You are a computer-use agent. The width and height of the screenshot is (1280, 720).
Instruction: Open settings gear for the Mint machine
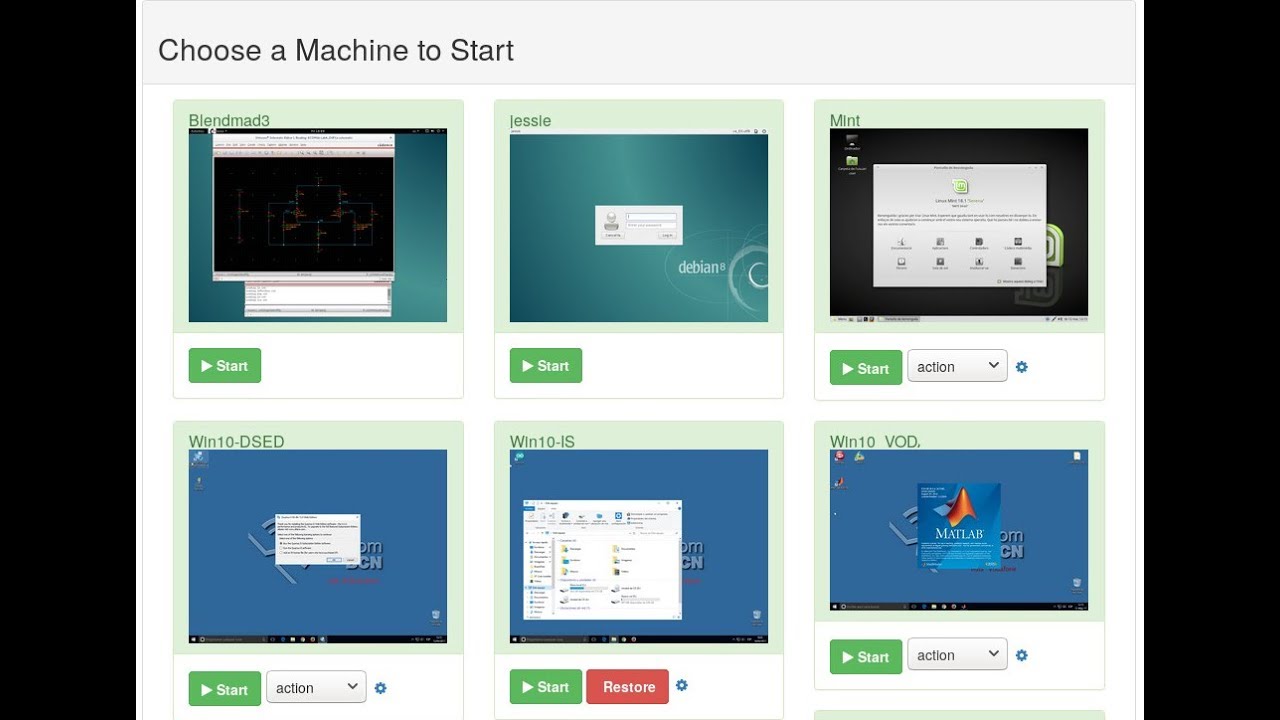coord(1021,367)
